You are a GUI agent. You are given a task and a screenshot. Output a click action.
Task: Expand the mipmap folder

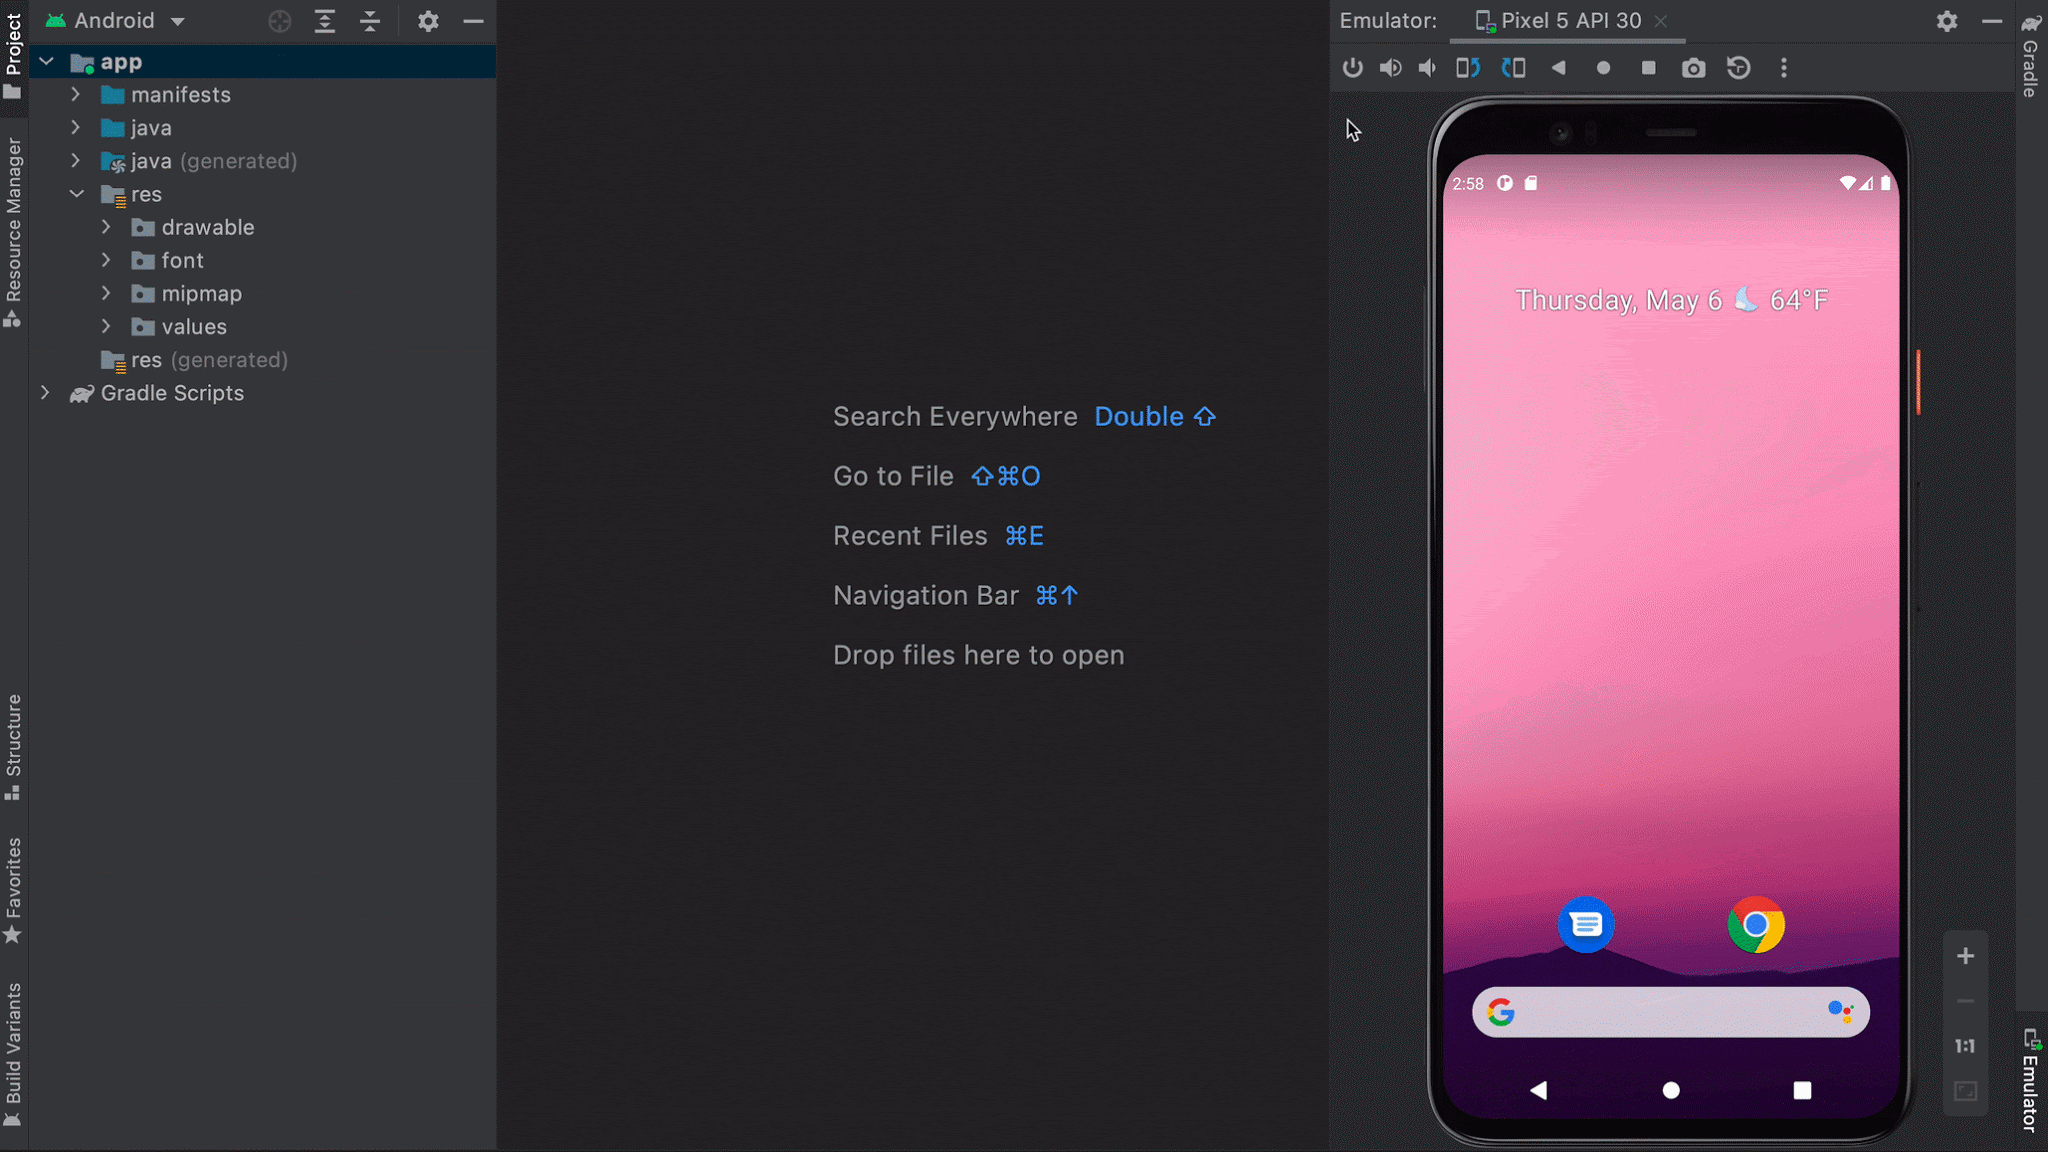coord(106,293)
